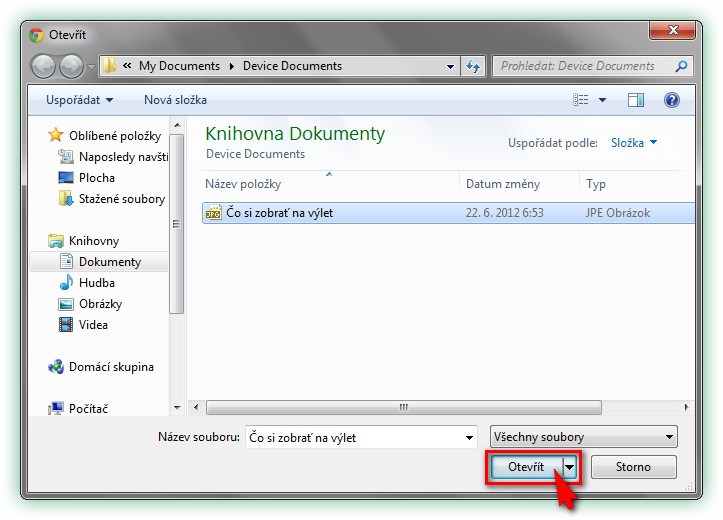723x520 pixels.
Task: Open recent locations dropdown next to Forward
Action: tap(91, 67)
